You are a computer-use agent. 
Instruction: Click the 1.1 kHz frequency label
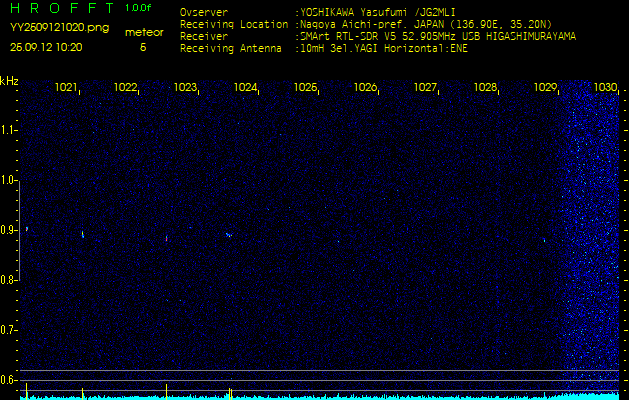pos(8,130)
